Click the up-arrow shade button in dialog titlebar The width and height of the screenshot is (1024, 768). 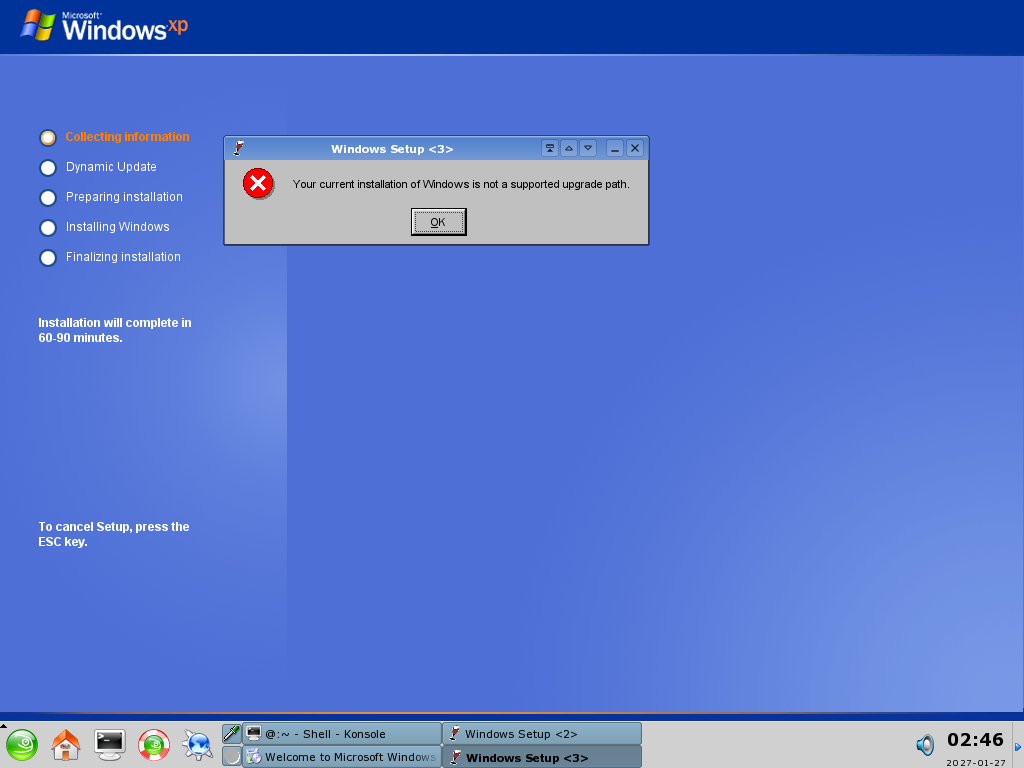(569, 148)
